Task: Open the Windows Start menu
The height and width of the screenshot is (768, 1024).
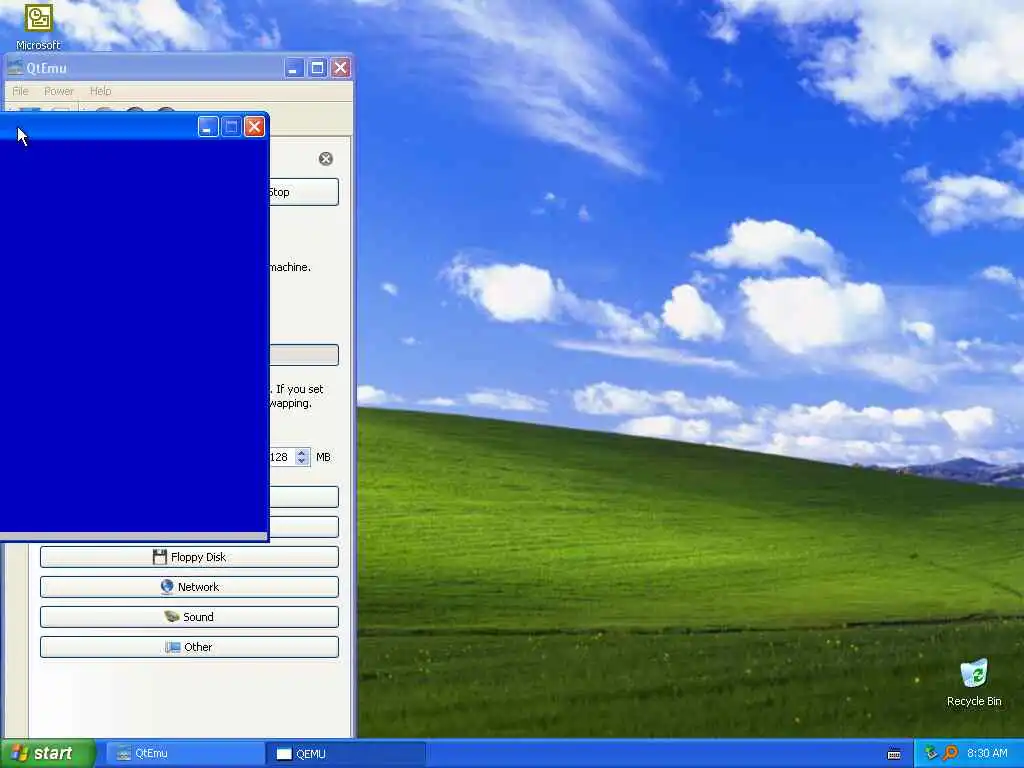Action: point(48,754)
